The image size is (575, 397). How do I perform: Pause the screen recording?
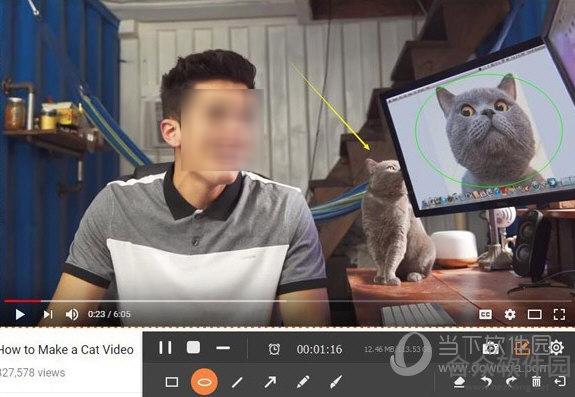point(165,348)
